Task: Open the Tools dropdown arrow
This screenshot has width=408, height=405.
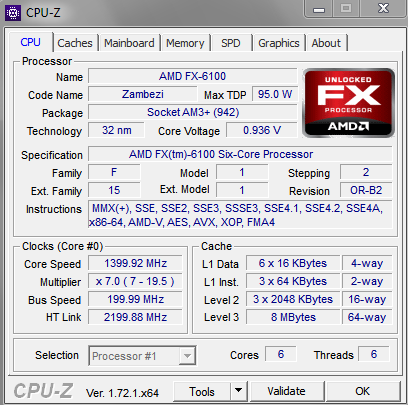Action: [238, 390]
